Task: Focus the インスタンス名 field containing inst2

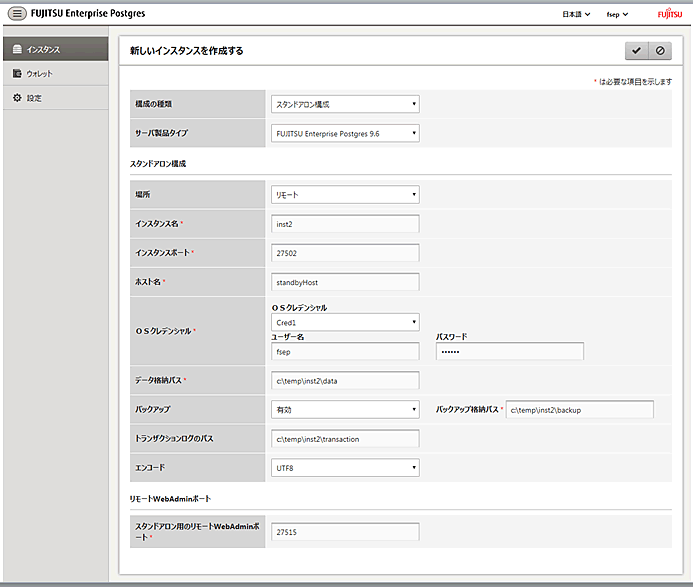Action: (x=345, y=224)
